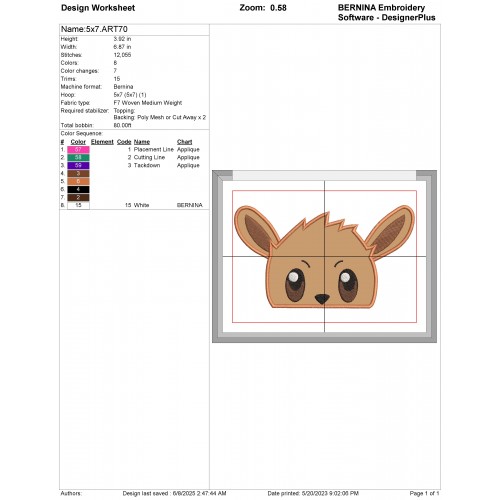Click the dark brown swatch numbered 2
500x500 pixels.
click(78, 198)
